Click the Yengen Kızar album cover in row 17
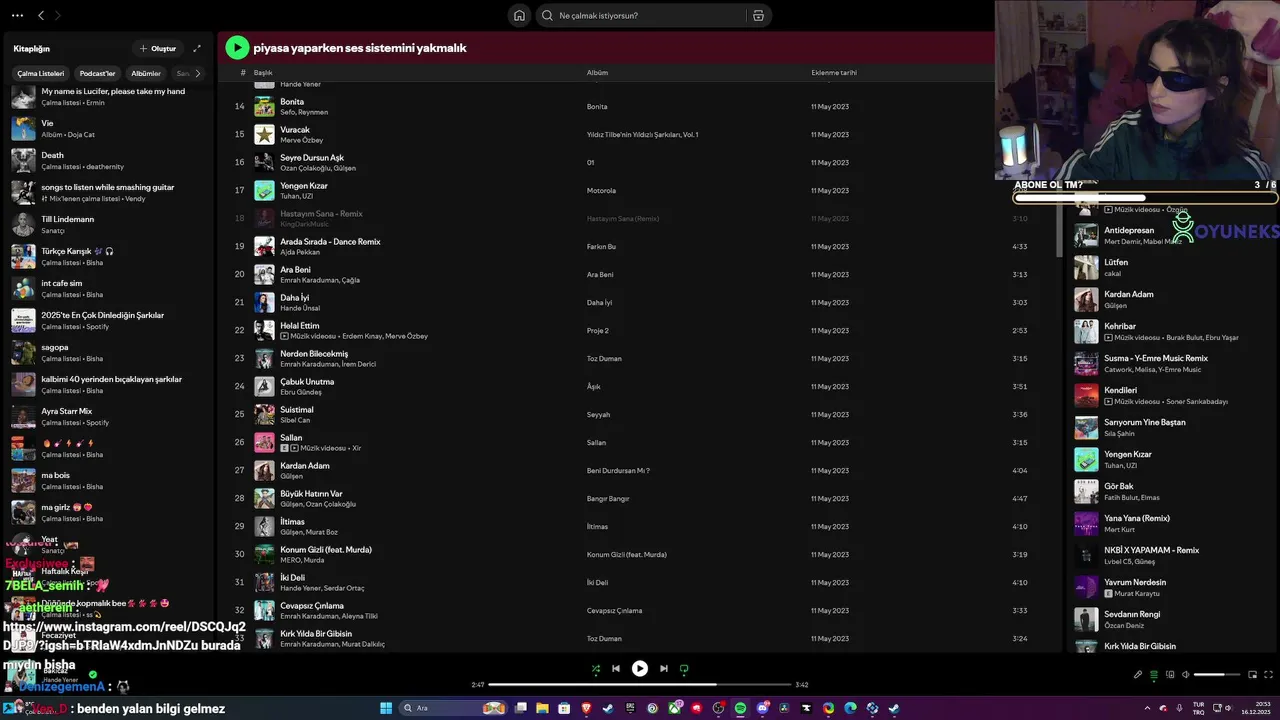 (264, 190)
